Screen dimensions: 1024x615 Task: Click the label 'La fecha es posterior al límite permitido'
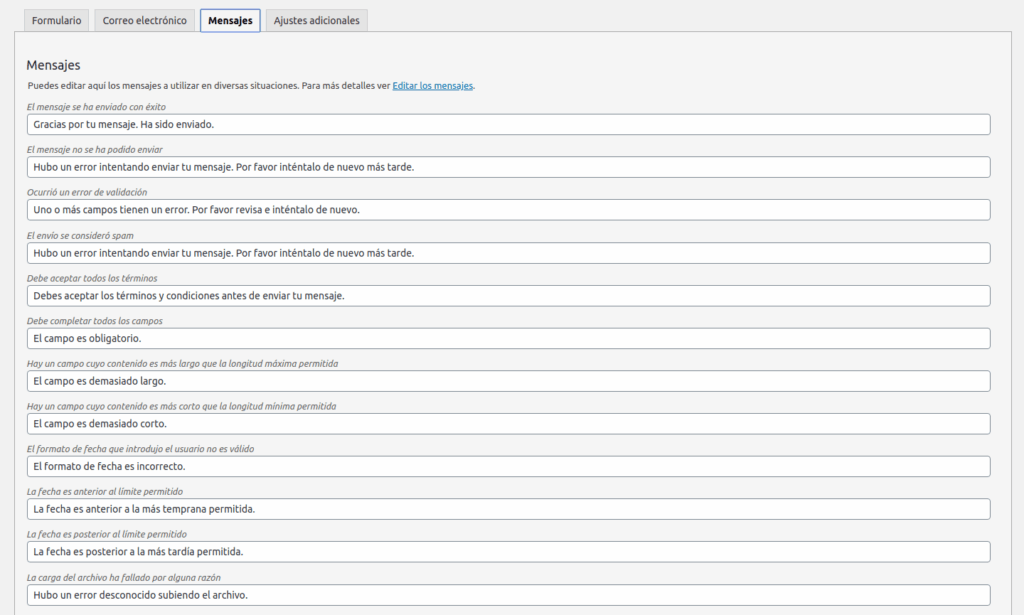pyautogui.click(x=106, y=534)
